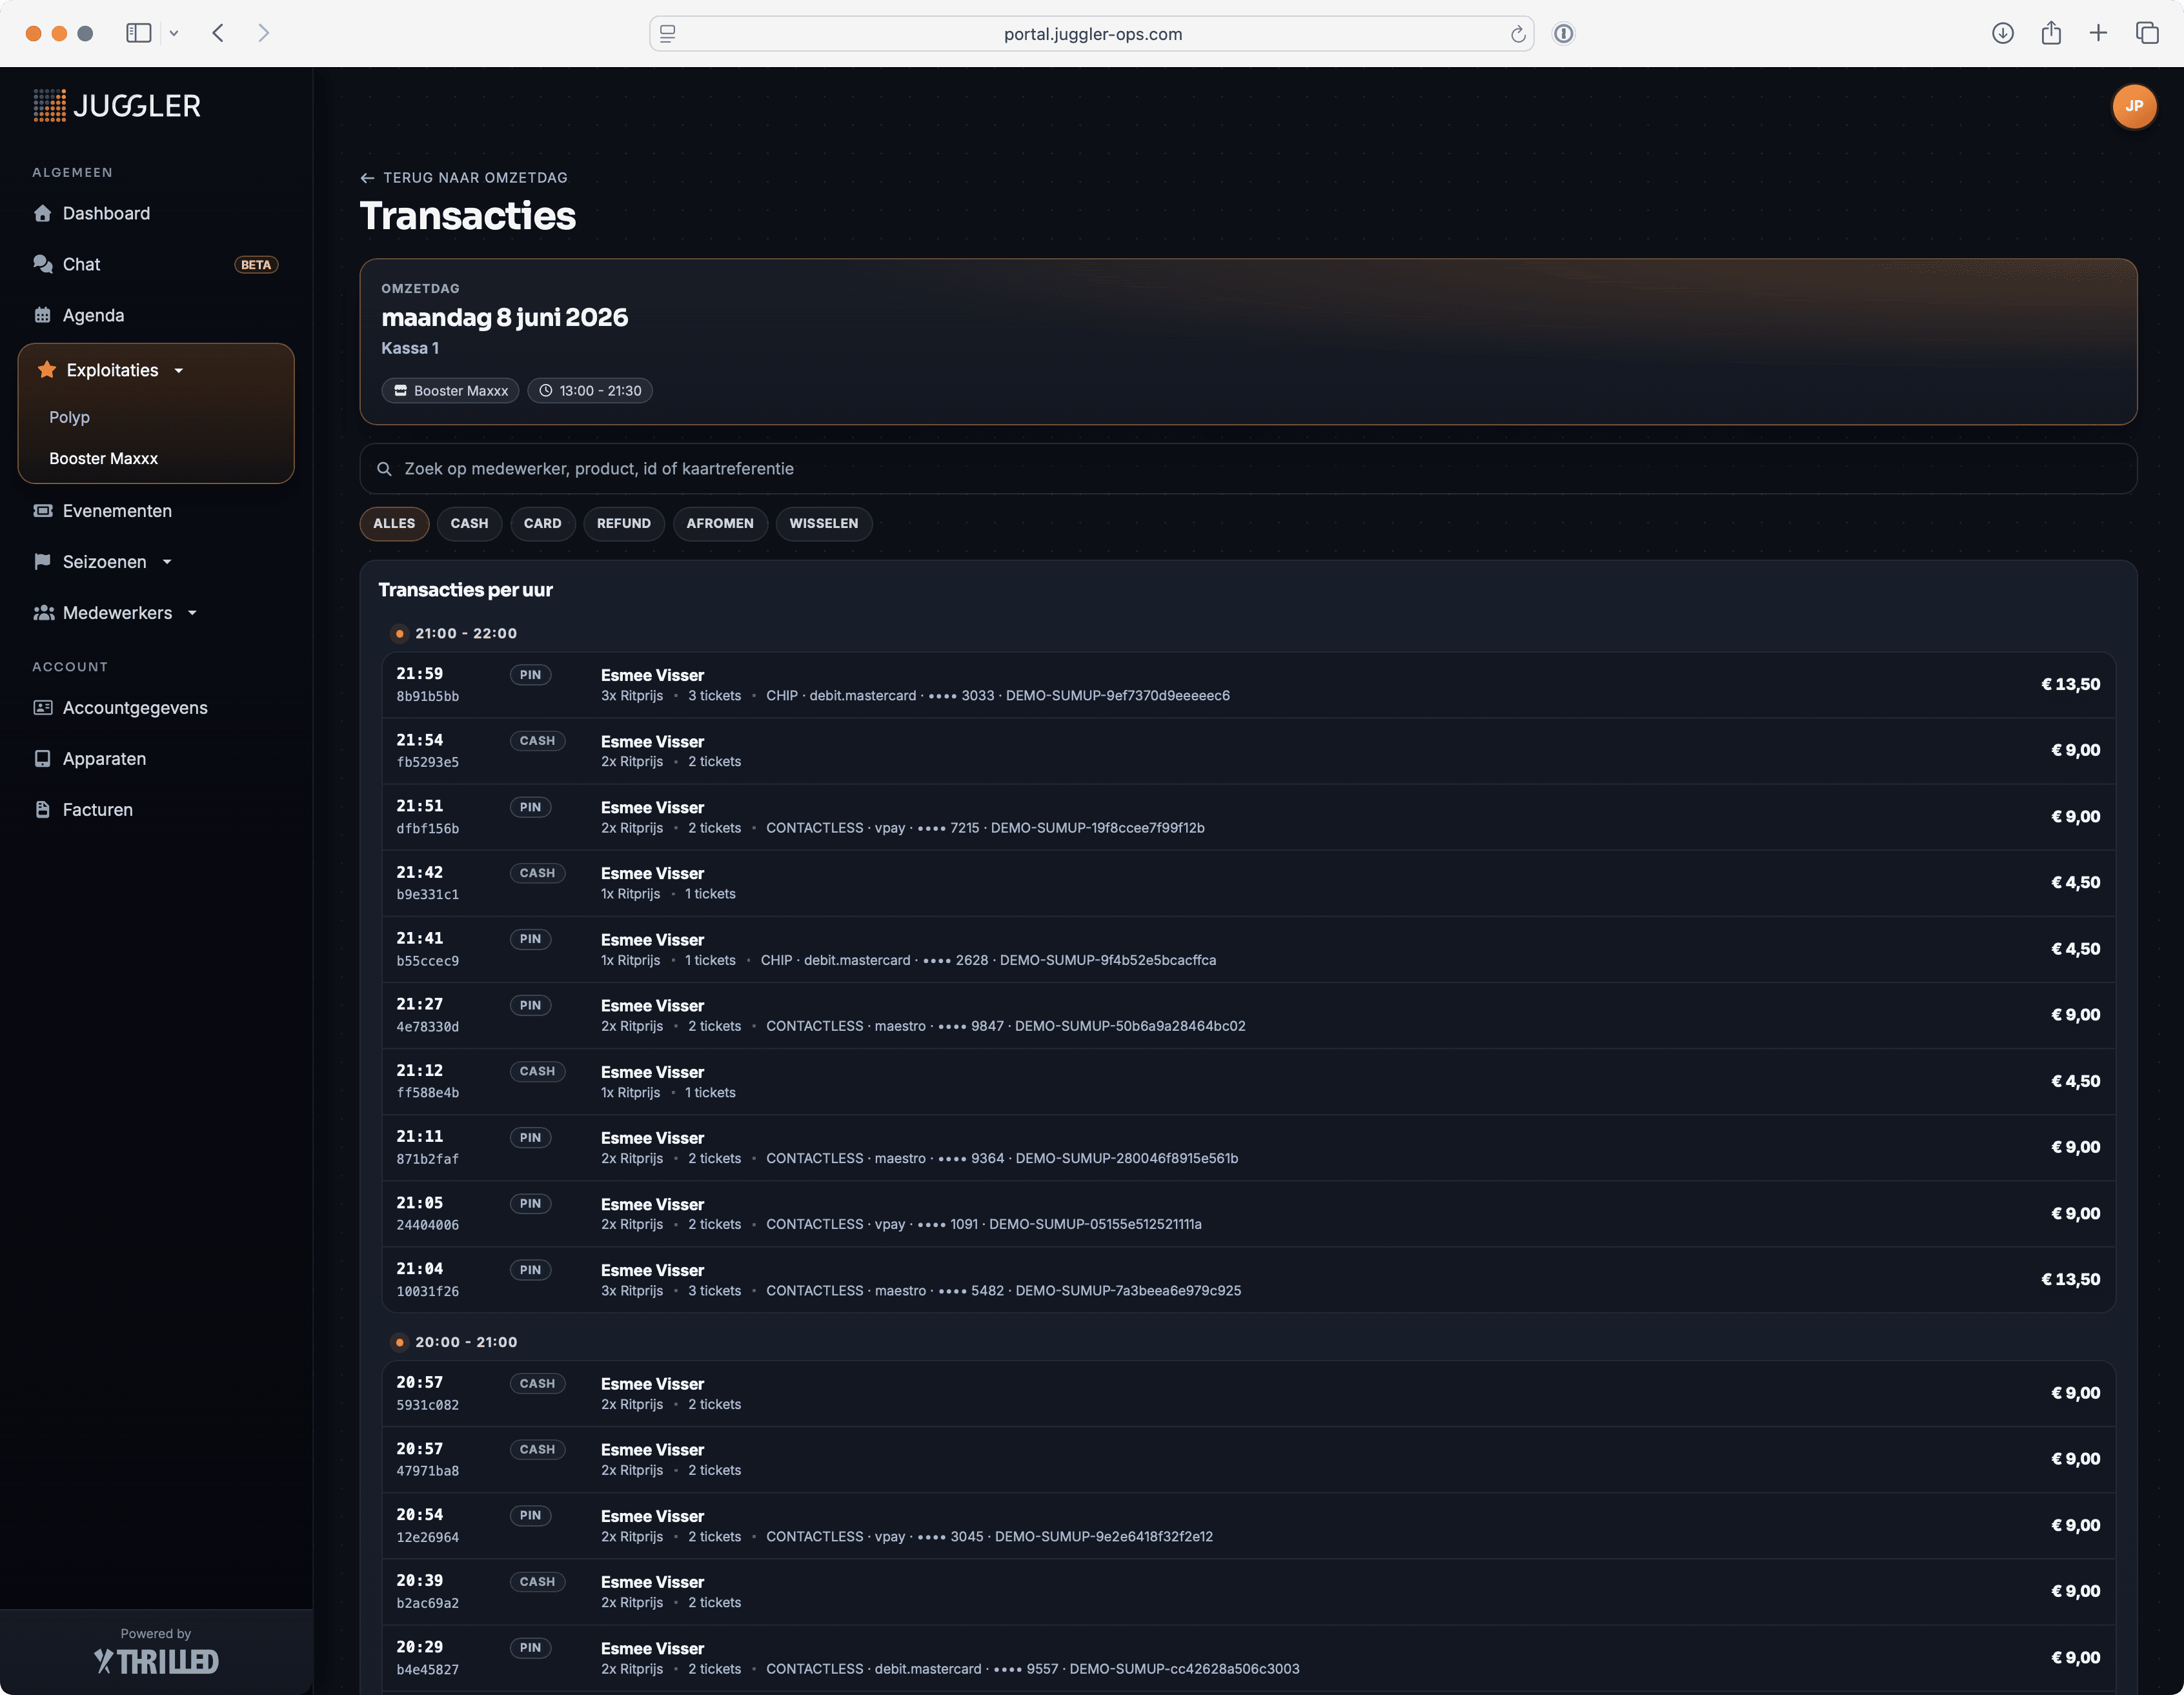Filter transactions by Afromen
The width and height of the screenshot is (2184, 1695).
[720, 524]
